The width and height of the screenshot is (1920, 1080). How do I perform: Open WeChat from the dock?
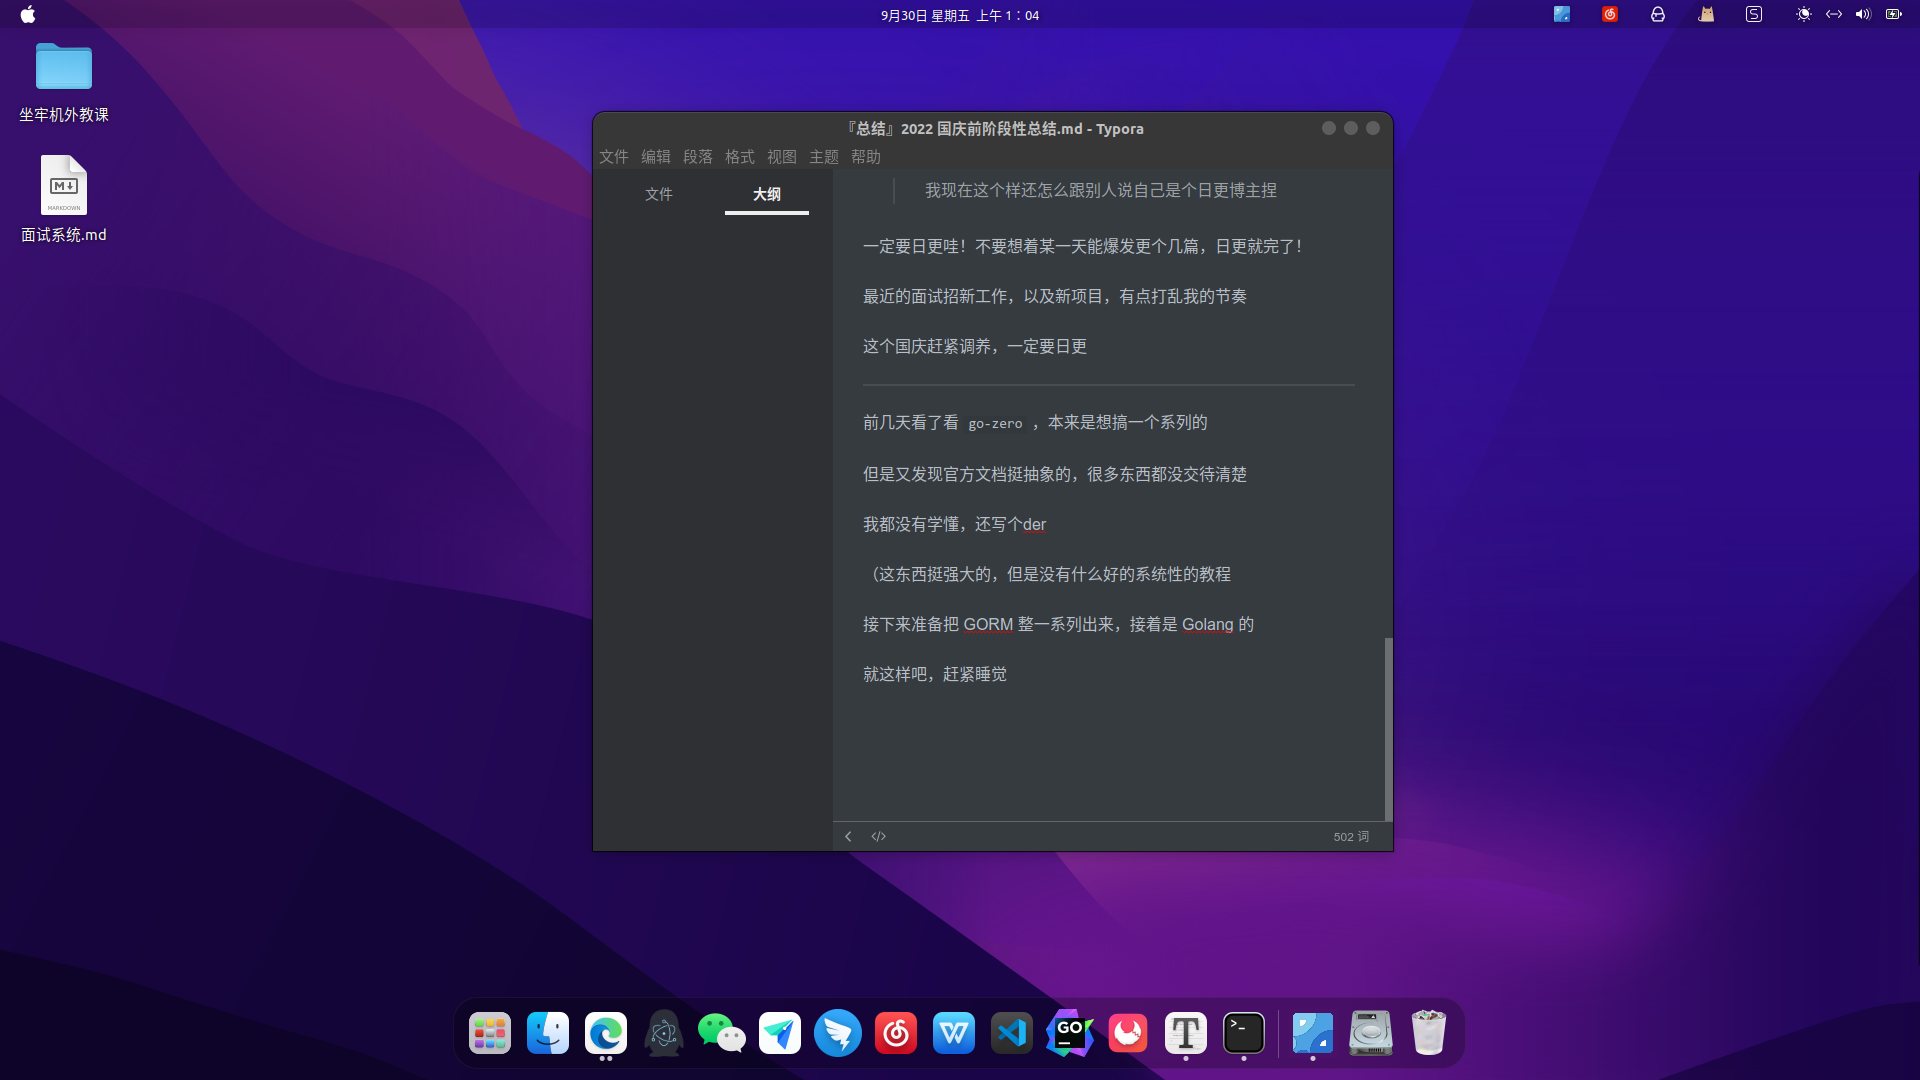click(722, 1033)
